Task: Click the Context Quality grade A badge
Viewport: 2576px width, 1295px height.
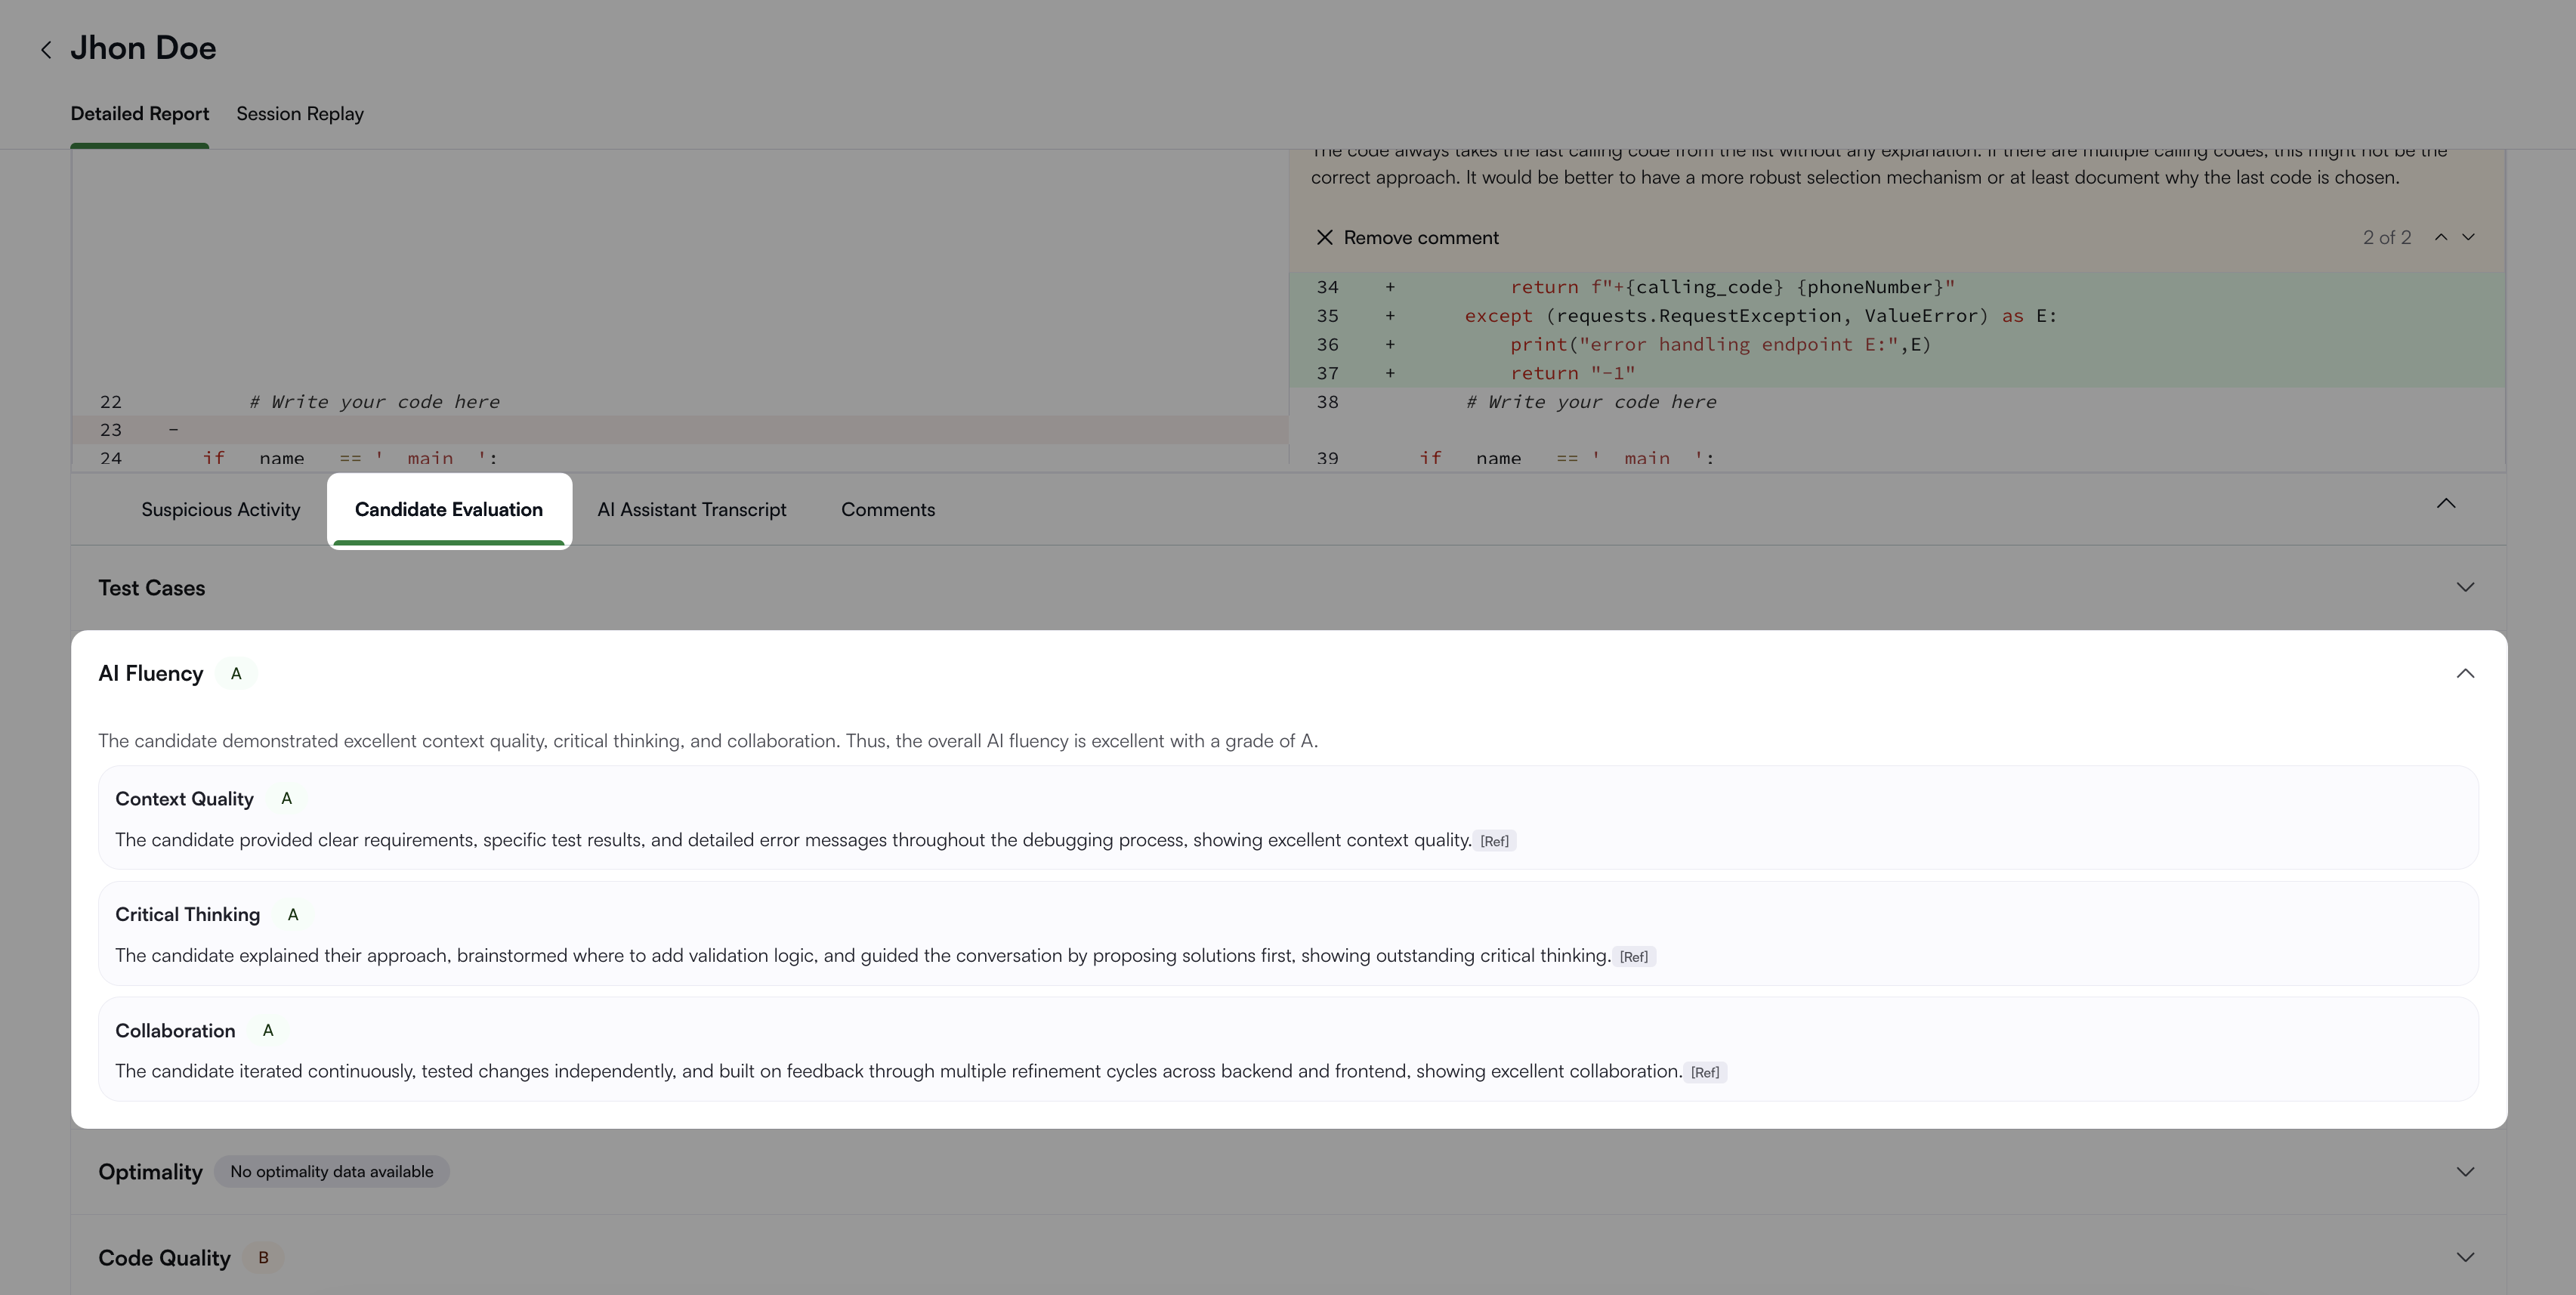Action: pos(286,799)
